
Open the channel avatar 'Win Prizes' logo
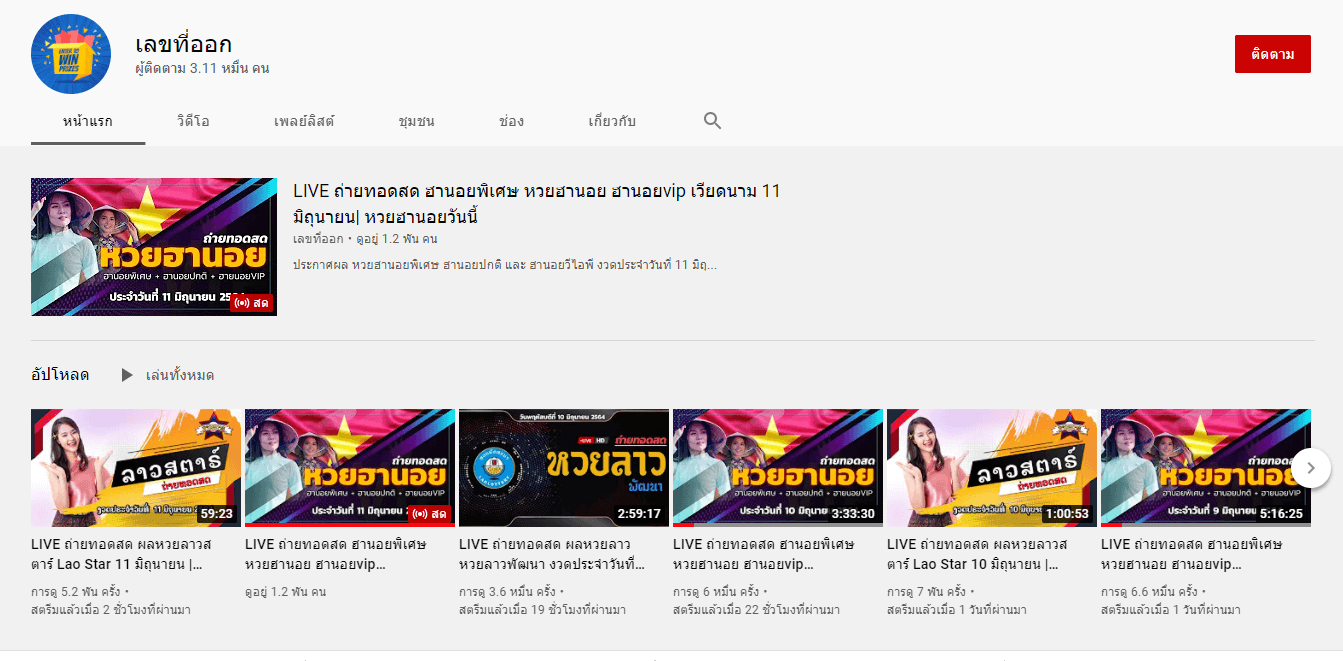[x=71, y=54]
